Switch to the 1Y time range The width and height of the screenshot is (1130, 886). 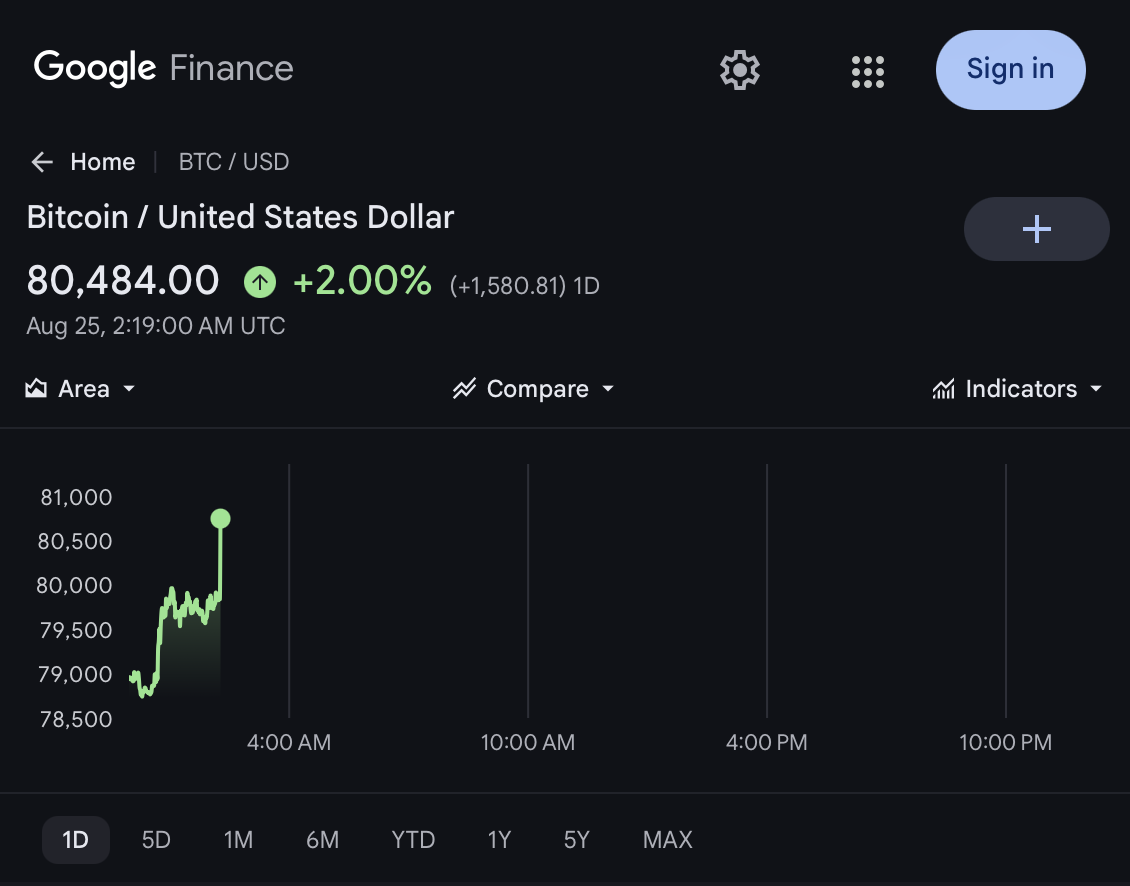click(499, 840)
